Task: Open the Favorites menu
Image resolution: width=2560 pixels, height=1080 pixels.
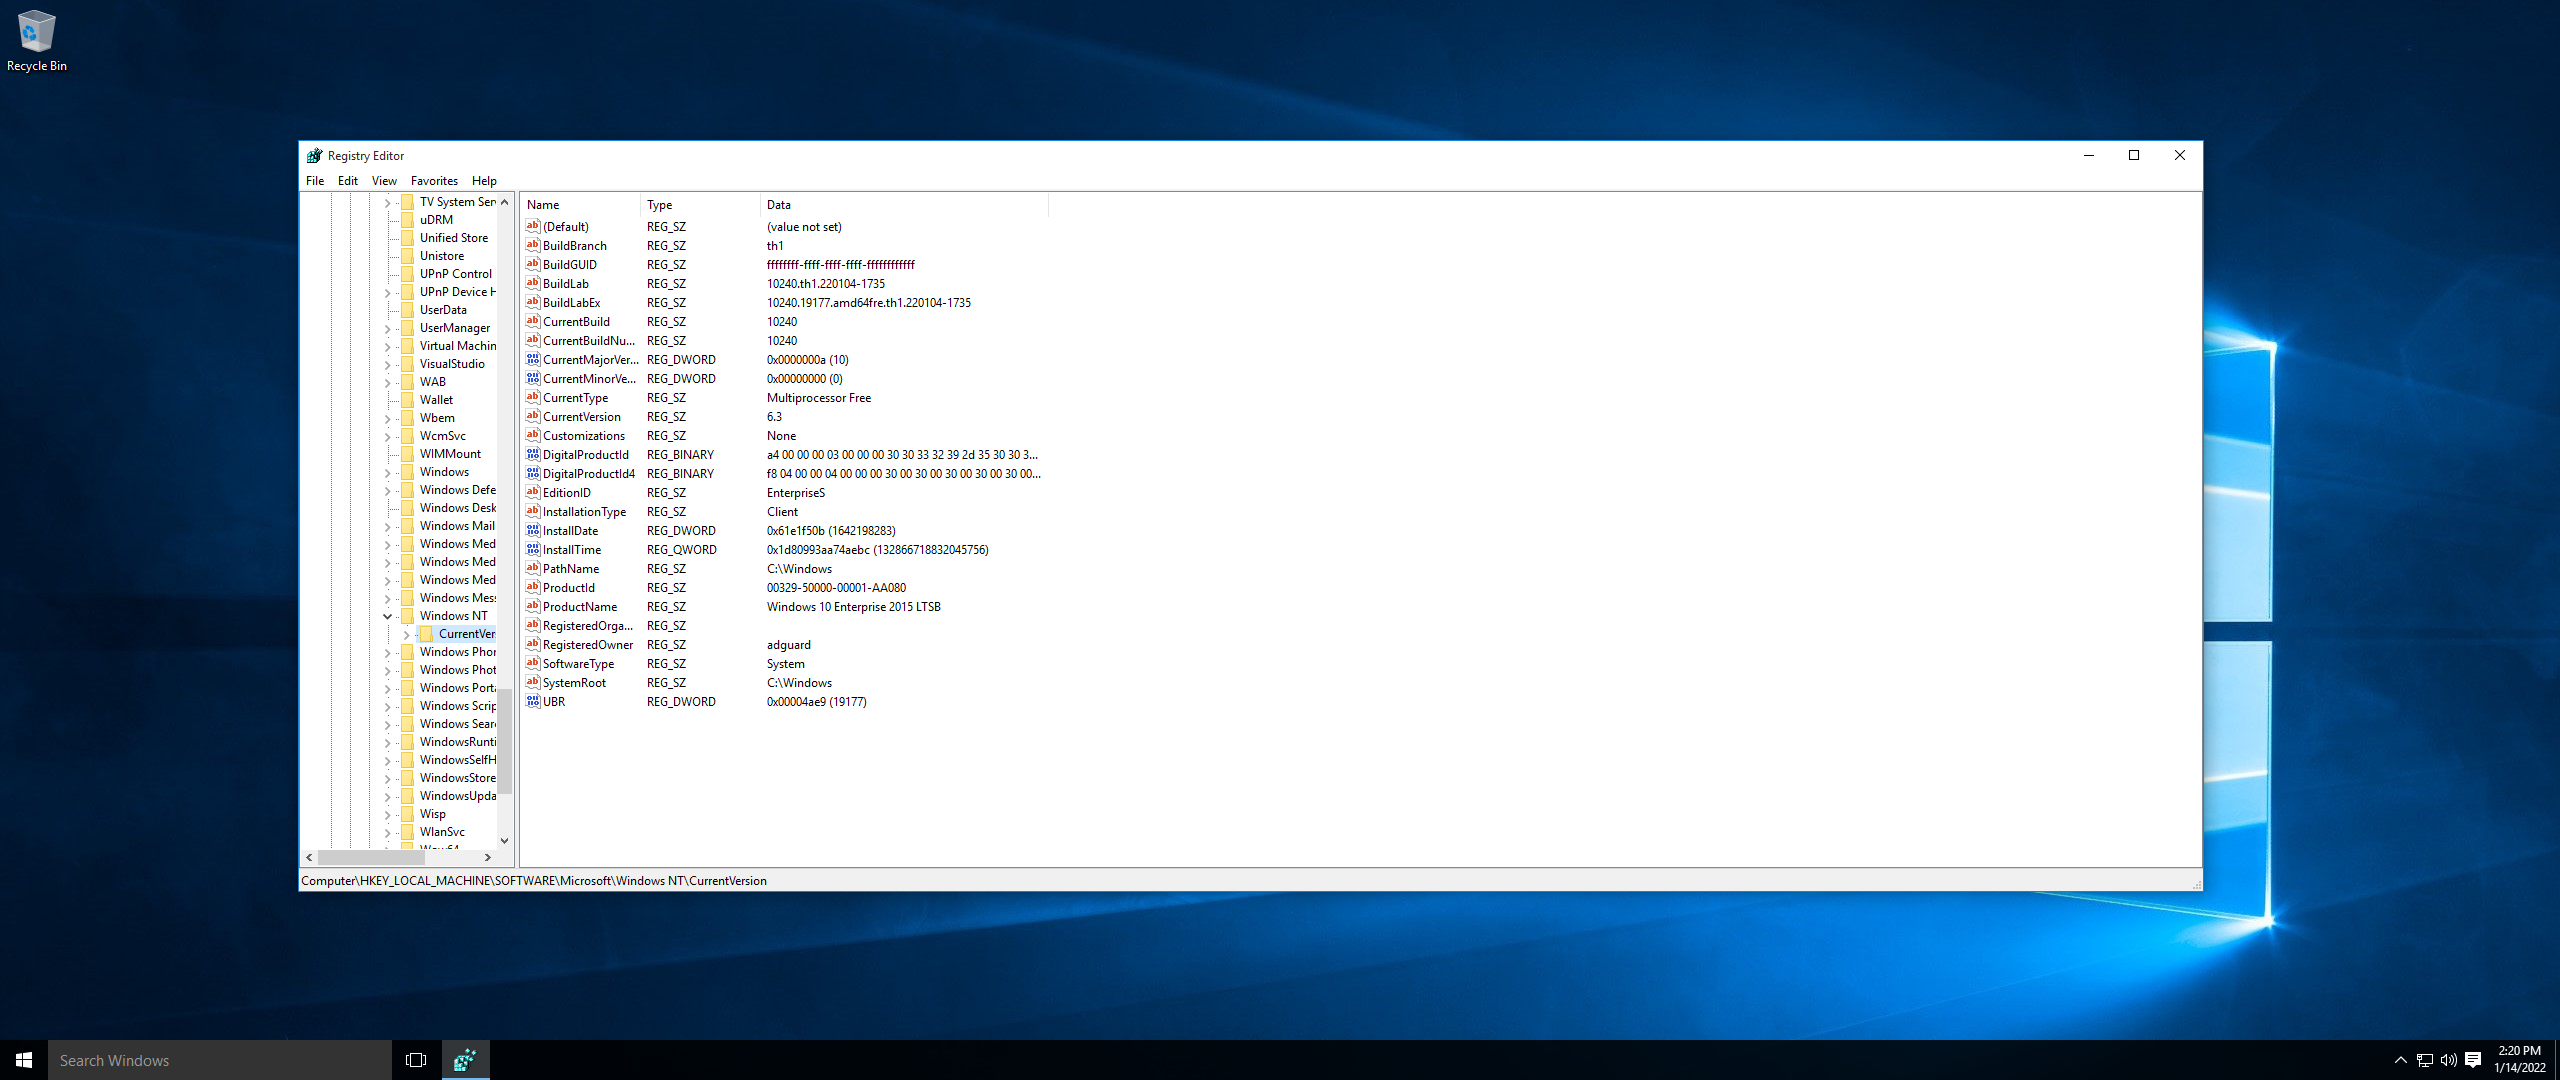Action: 434,181
